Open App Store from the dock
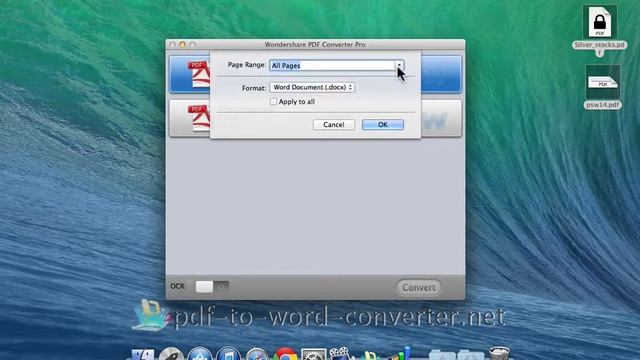This screenshot has width=640, height=360. point(200,354)
